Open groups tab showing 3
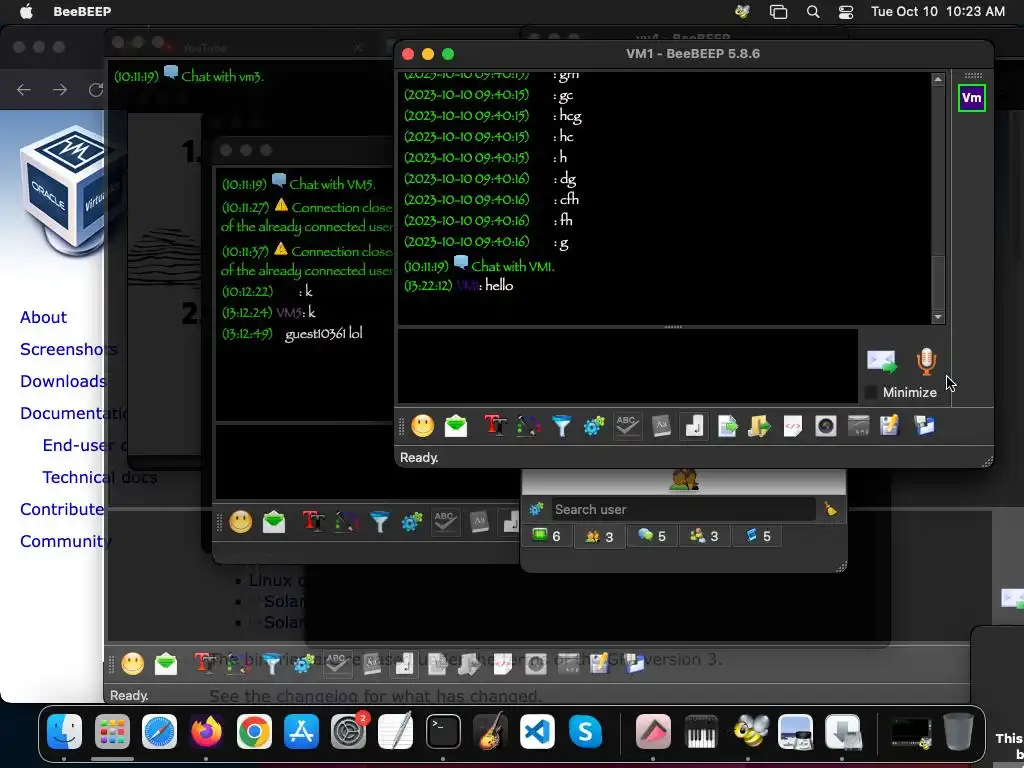This screenshot has width=1024, height=768. point(703,536)
